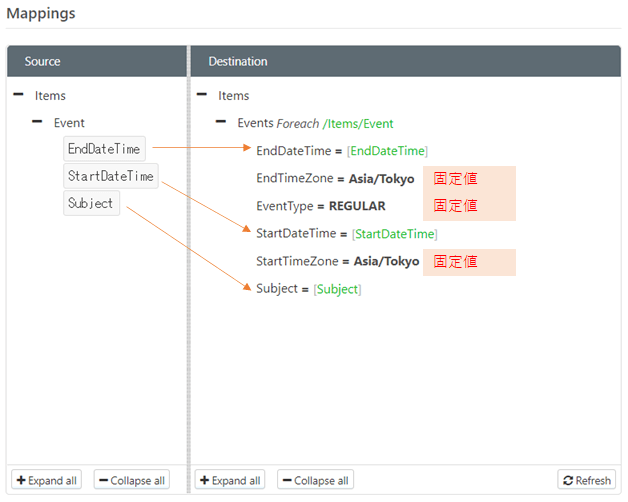Click destination EndDateTime mapping row
Image resolution: width=628 pixels, height=502 pixels.
[x=342, y=151]
